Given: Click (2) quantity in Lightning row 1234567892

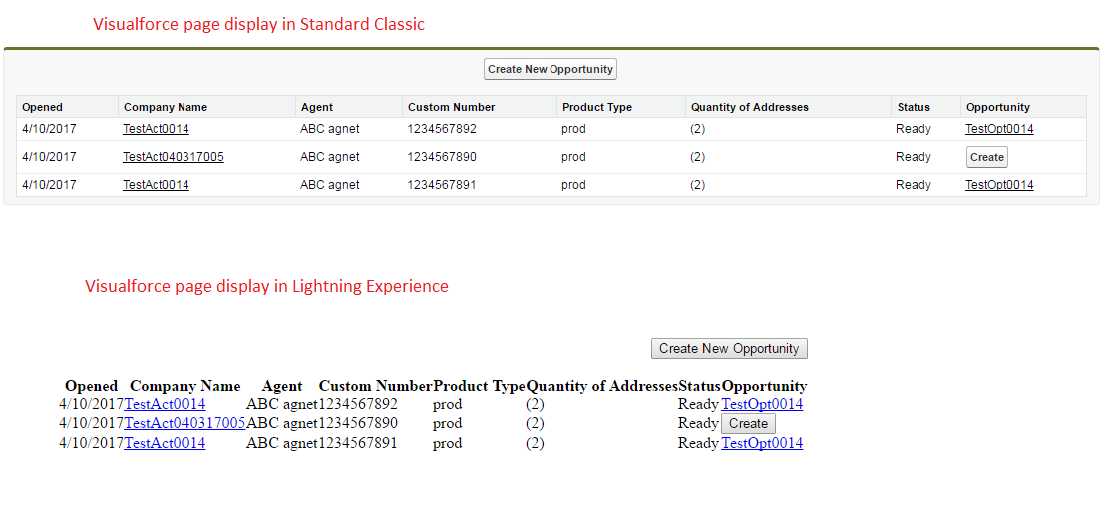Looking at the screenshot, I should (535, 404).
